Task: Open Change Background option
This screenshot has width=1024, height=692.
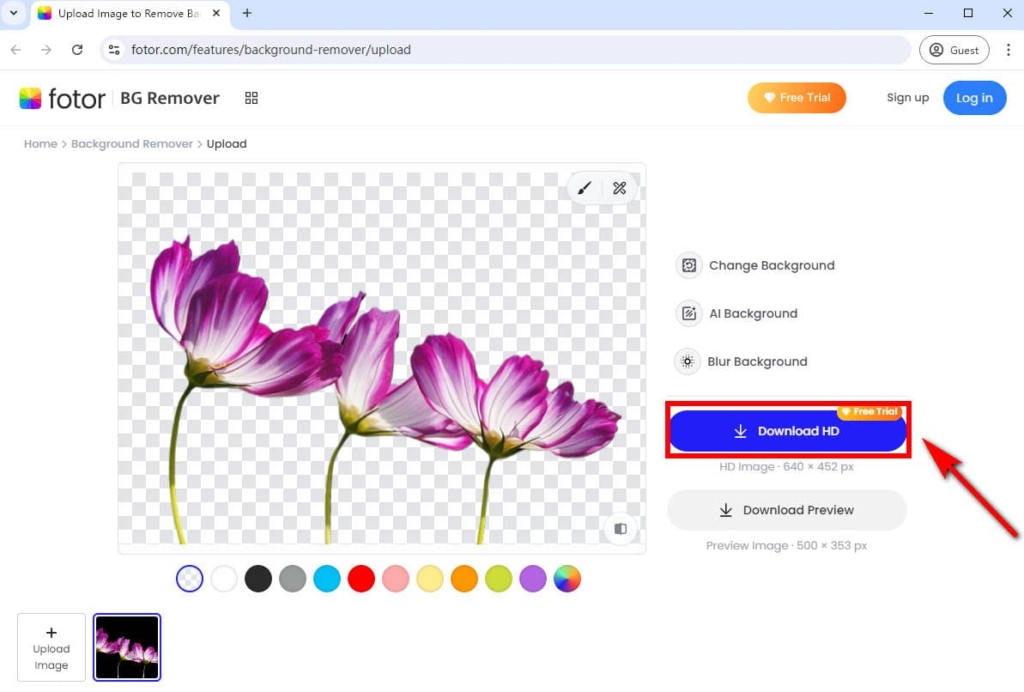Action: pos(756,266)
